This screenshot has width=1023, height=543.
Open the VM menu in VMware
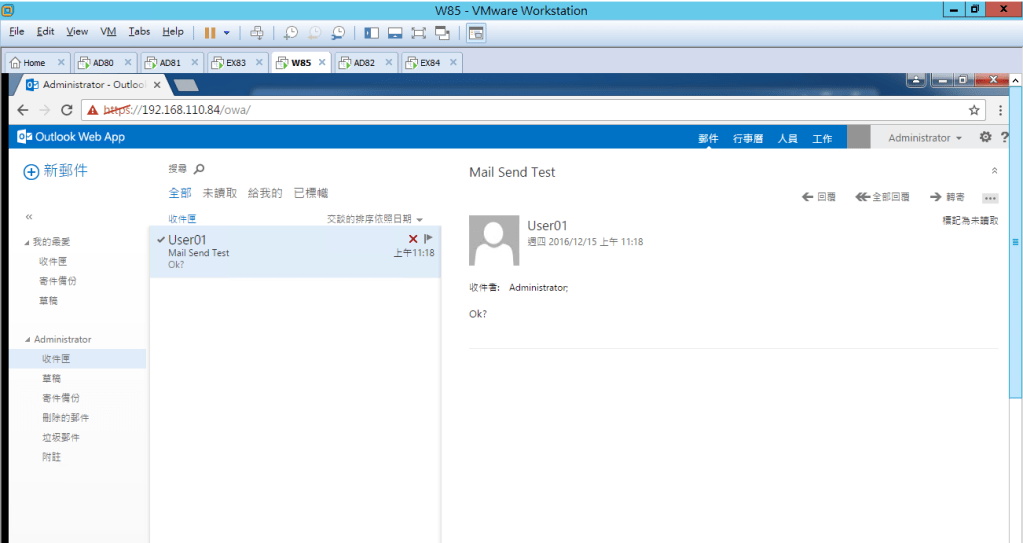[108, 32]
